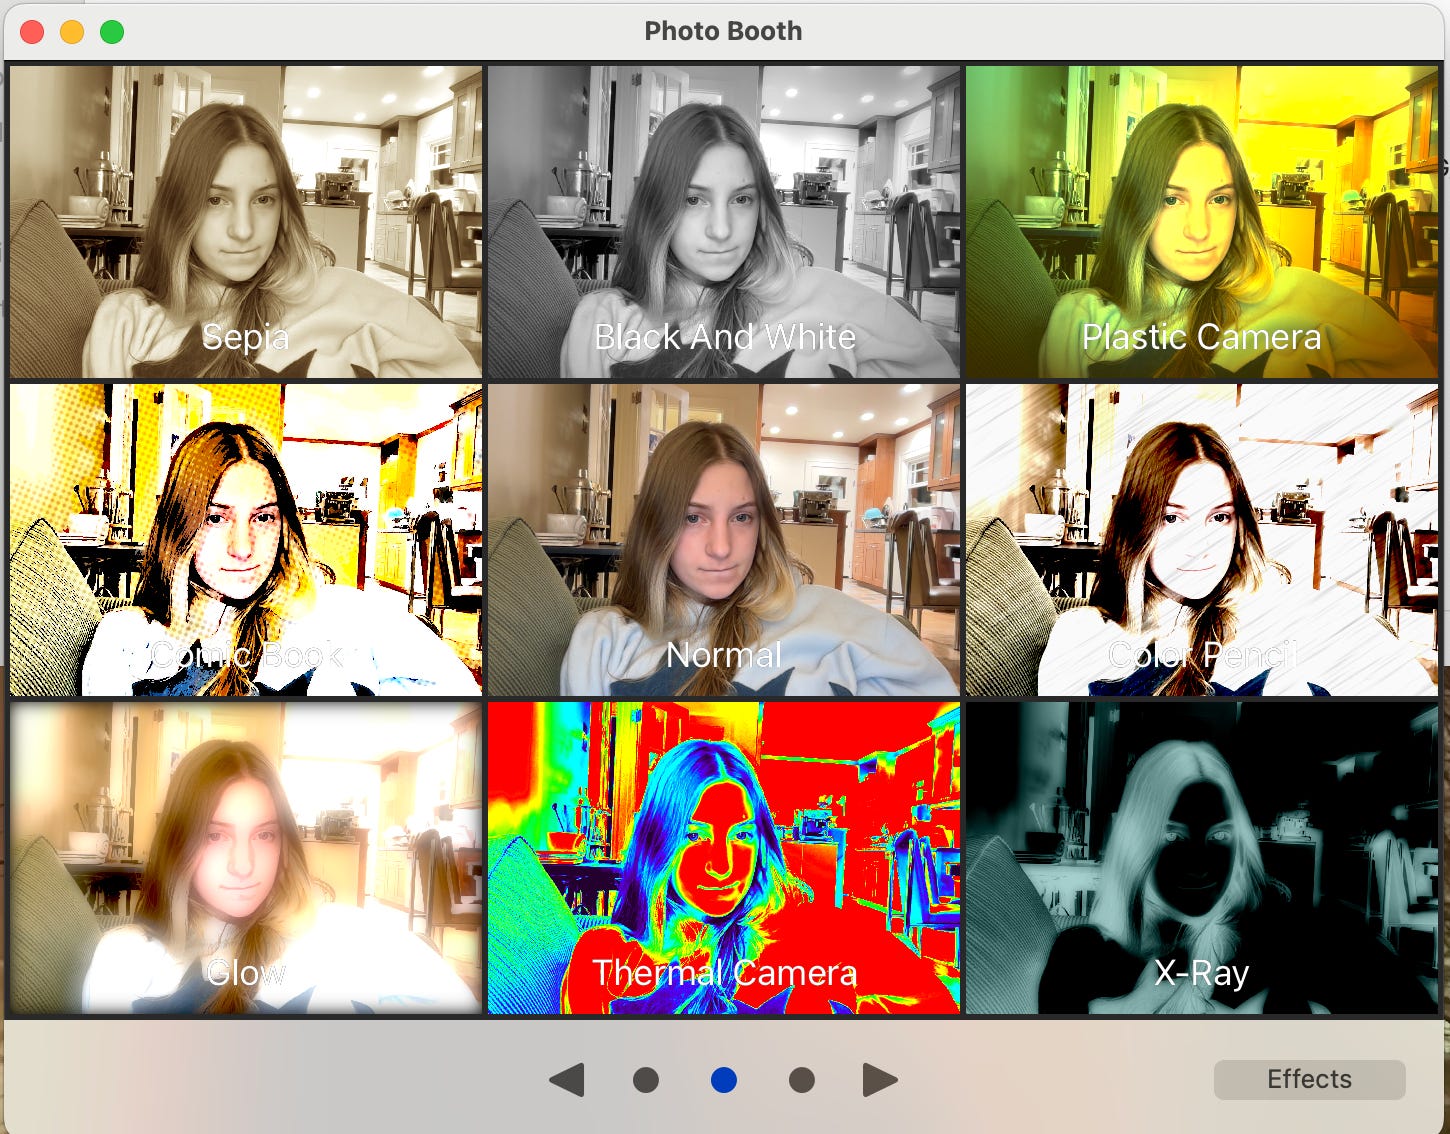Go to previous effects page arrow
The height and width of the screenshot is (1134, 1450).
[x=567, y=1080]
